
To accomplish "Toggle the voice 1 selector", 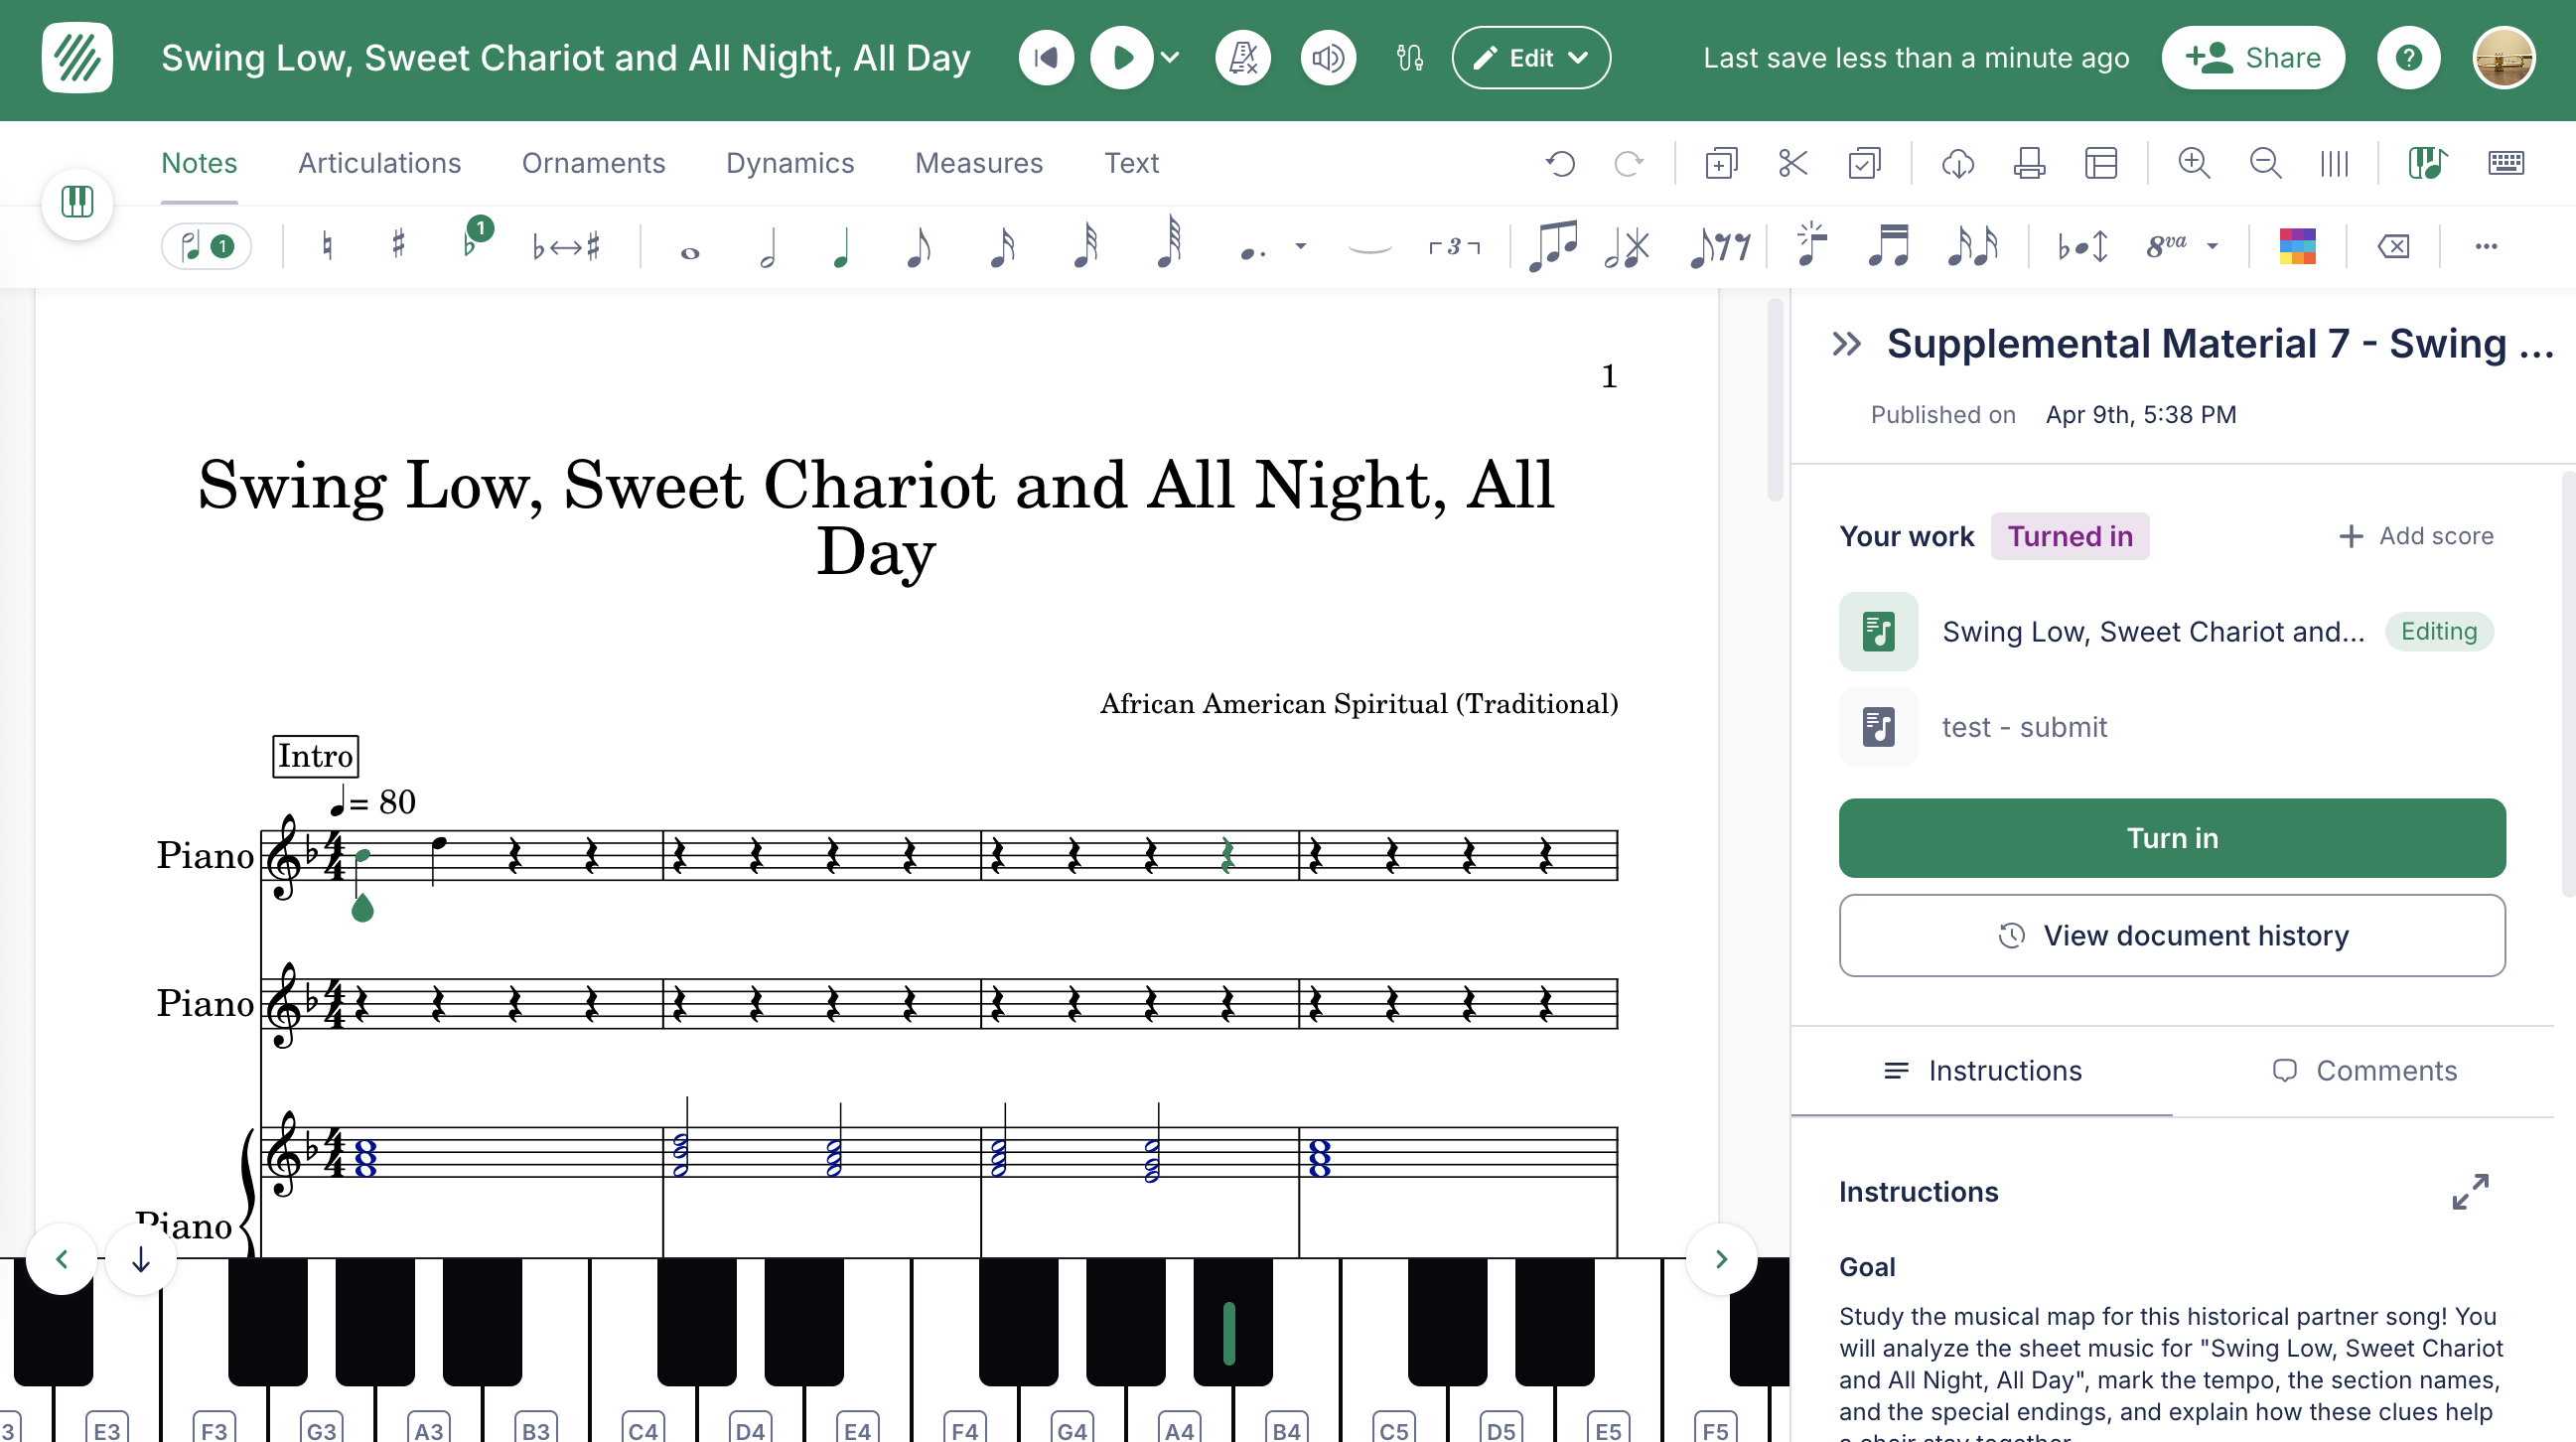I will click(x=207, y=246).
